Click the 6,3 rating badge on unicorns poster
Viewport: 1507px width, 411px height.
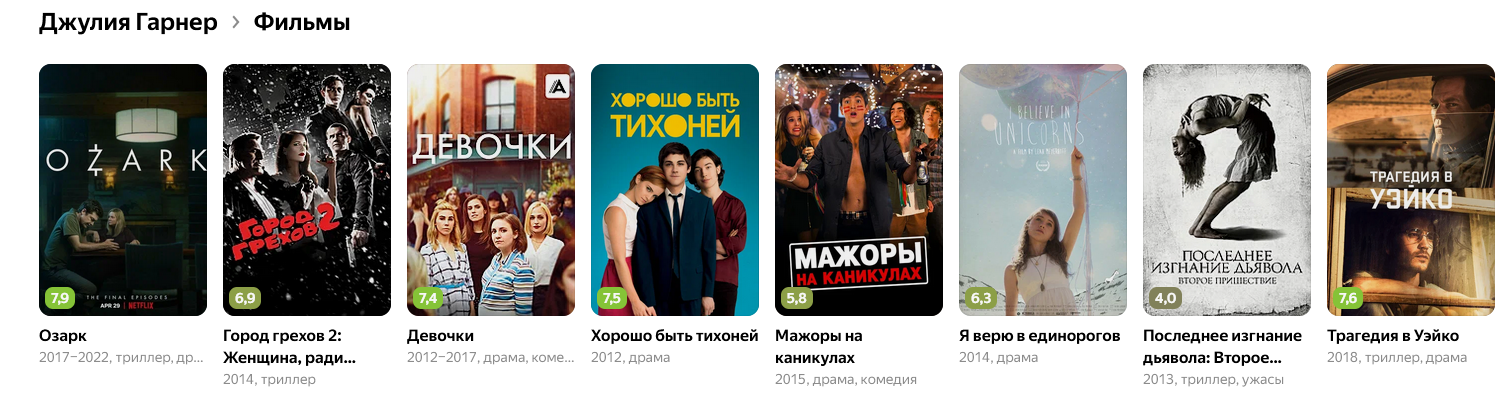click(980, 298)
